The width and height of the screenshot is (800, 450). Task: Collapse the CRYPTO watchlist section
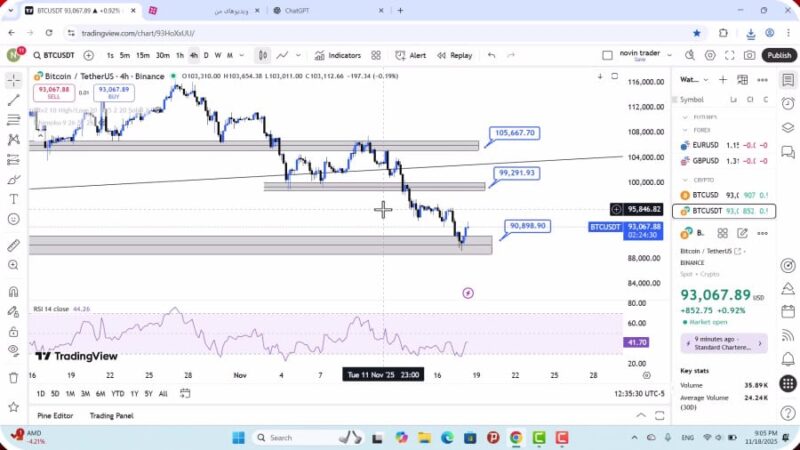tap(685, 179)
